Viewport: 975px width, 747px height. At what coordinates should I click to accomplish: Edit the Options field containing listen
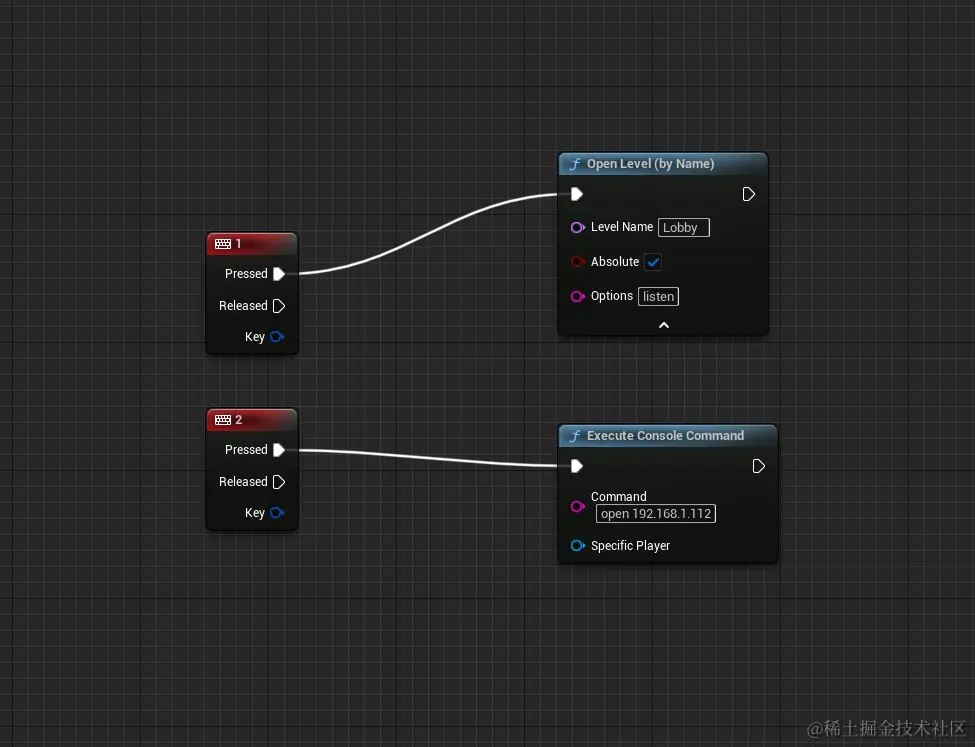tap(658, 297)
